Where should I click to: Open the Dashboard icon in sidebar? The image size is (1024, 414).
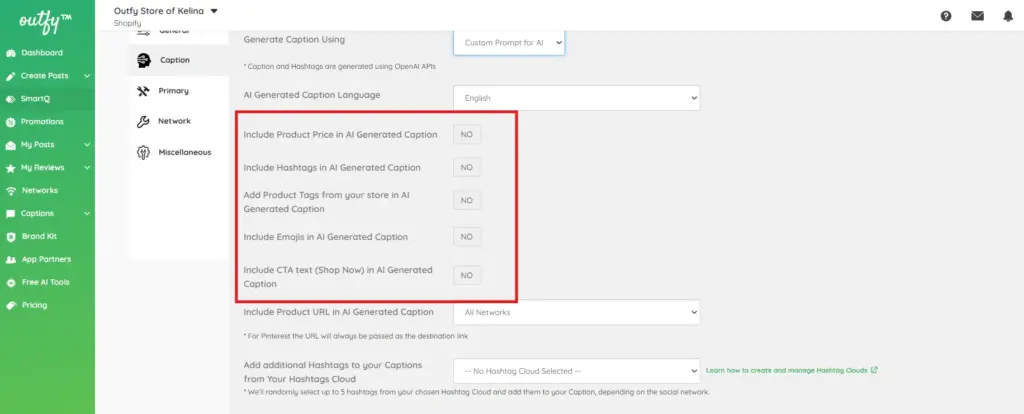click(10, 53)
